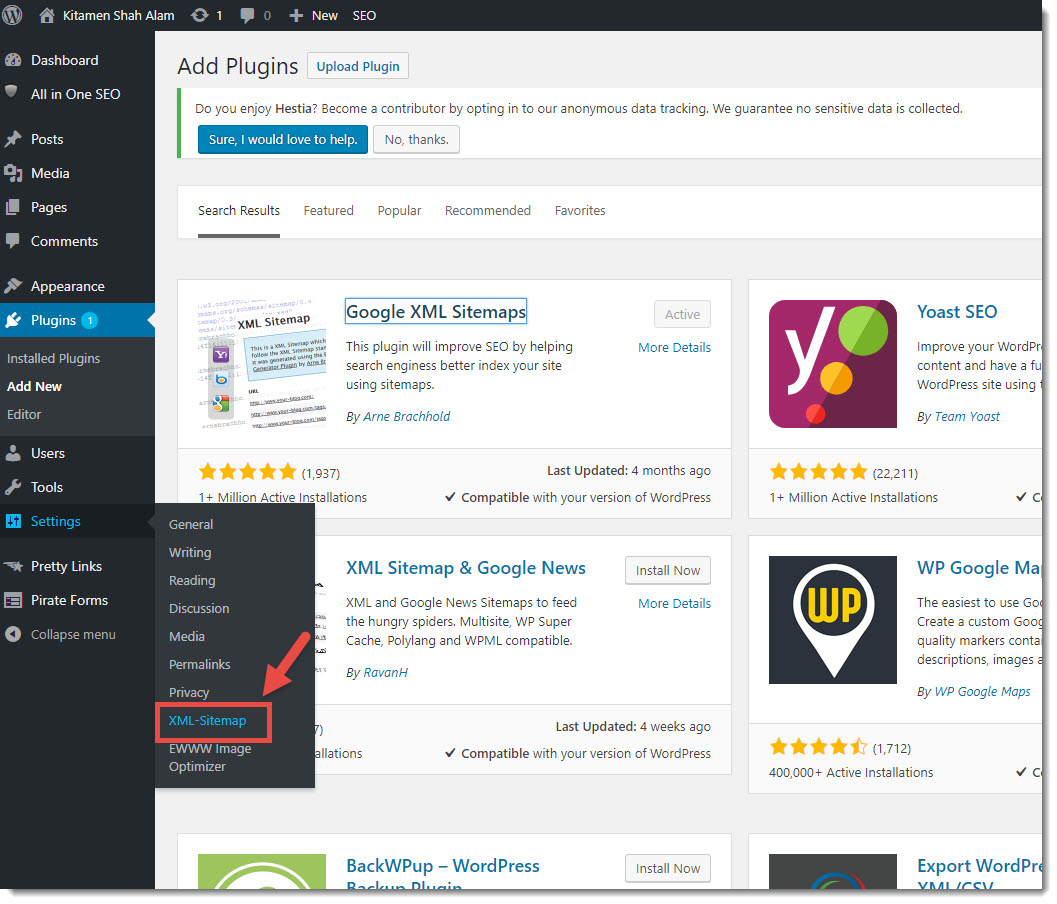Screen dimensions: 1057x904
Task: Open EWWW Image Optimizer settings
Action: pyautogui.click(x=210, y=758)
